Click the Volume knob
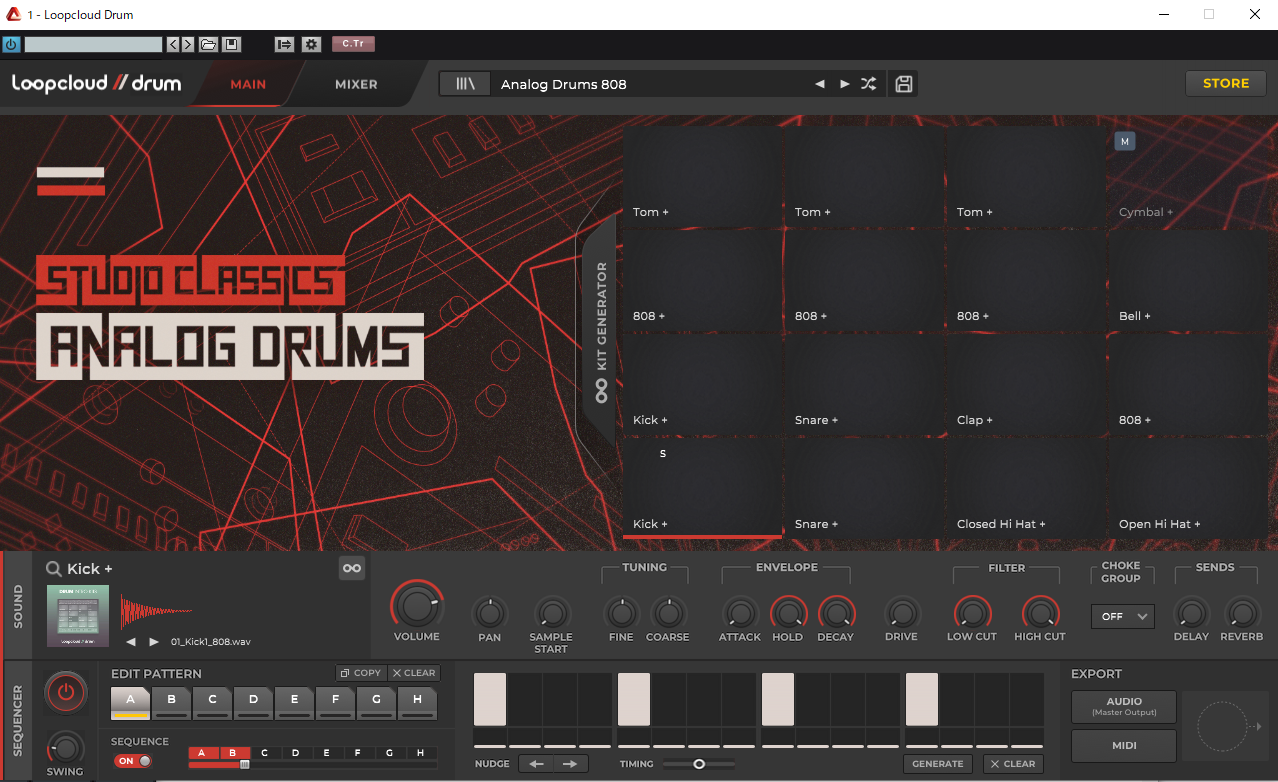 416,606
